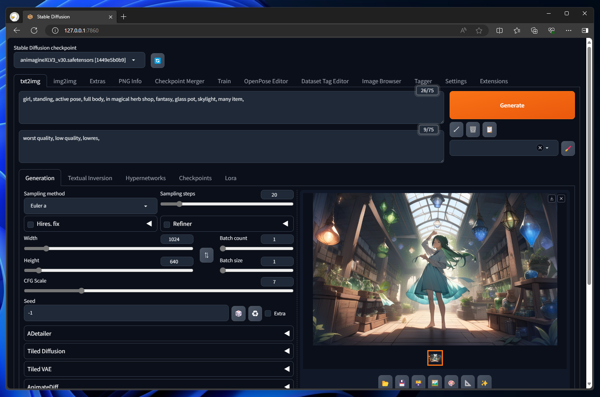Viewport: 600px width, 397px height.
Task: Click the Height slider handle
Action: pos(39,270)
